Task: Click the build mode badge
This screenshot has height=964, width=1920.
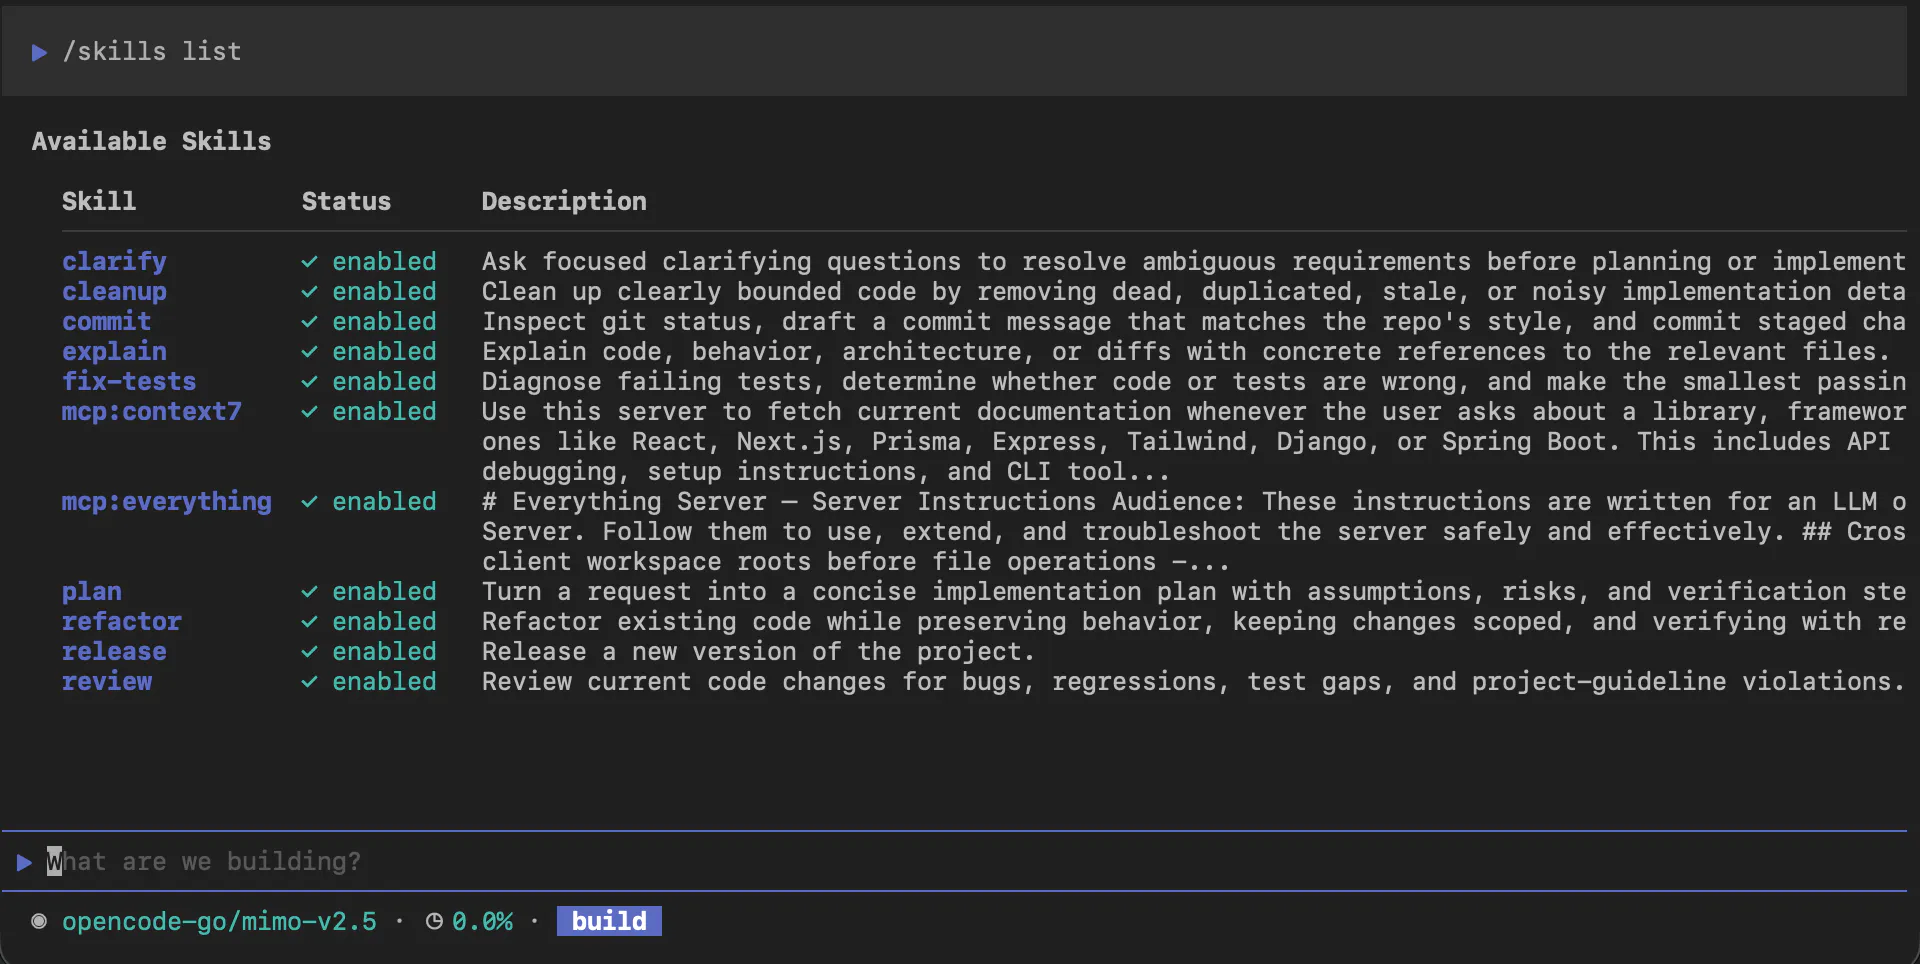Action: (609, 921)
